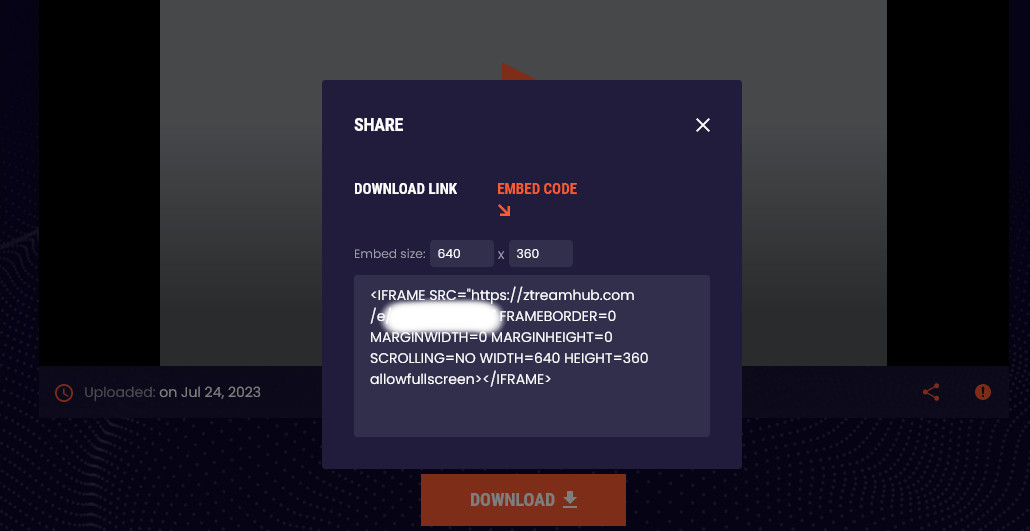Viewport: 1030px width, 531px height.
Task: Click the report exclamation icon
Action: [x=983, y=392]
